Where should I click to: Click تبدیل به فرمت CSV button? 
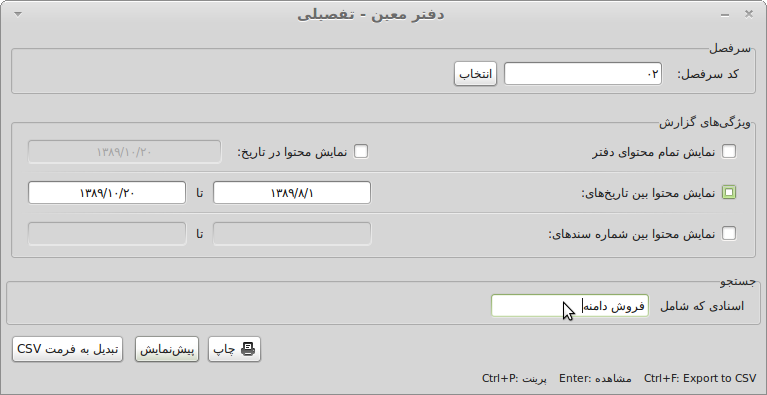coord(68,350)
